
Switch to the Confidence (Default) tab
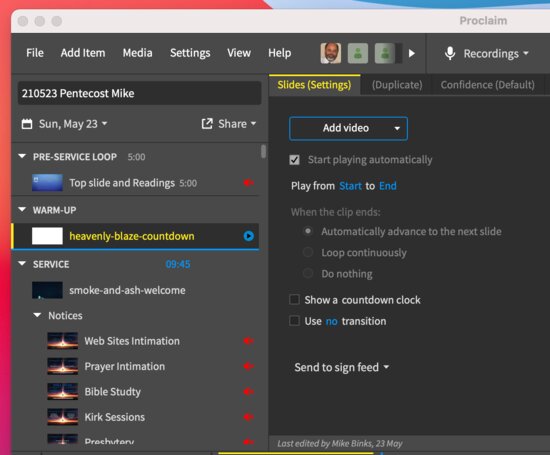tap(488, 85)
